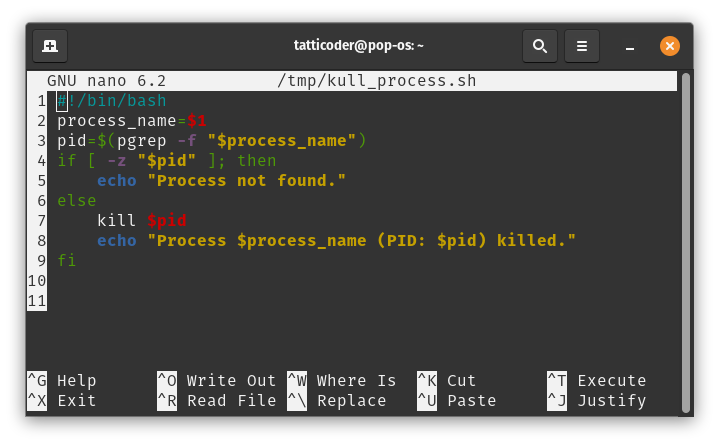Image resolution: width=719 pixels, height=445 pixels.
Task: Click the ^T Execute shortcut
Action: [596, 381]
